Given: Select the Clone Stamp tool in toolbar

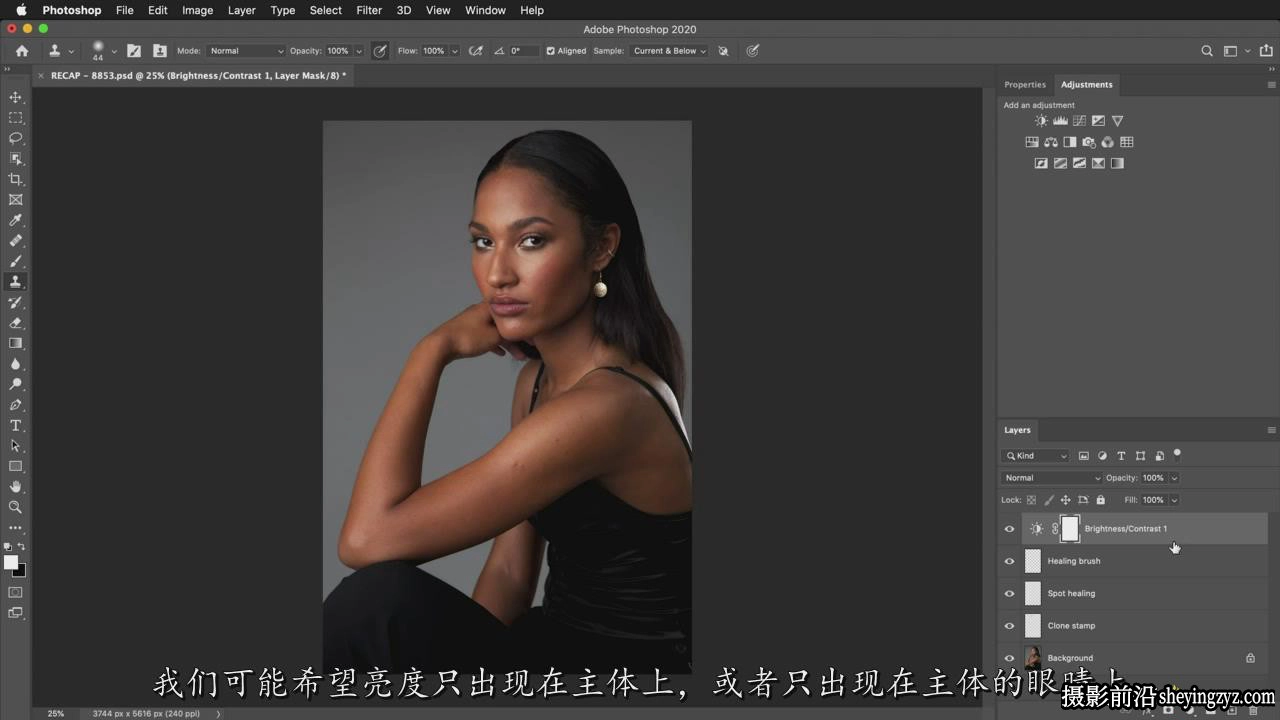Looking at the screenshot, I should point(15,282).
